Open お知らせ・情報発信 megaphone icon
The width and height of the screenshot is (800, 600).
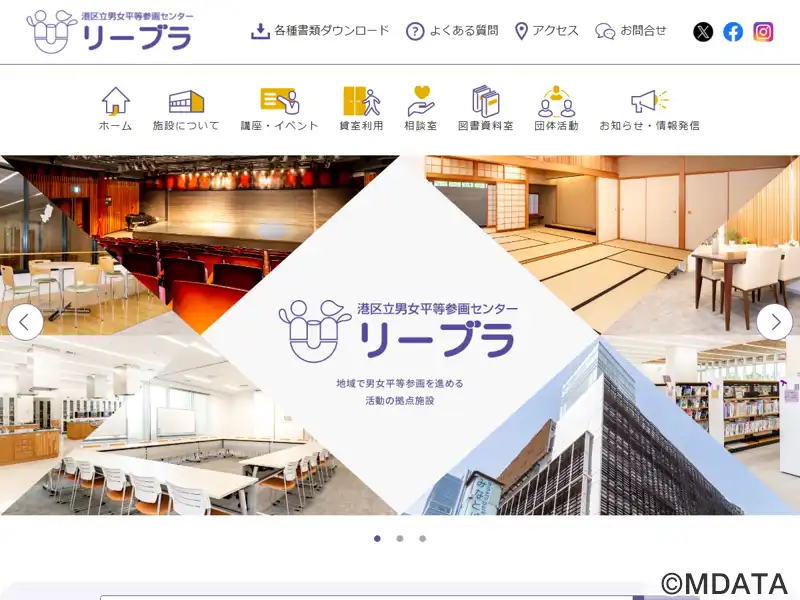click(x=649, y=101)
